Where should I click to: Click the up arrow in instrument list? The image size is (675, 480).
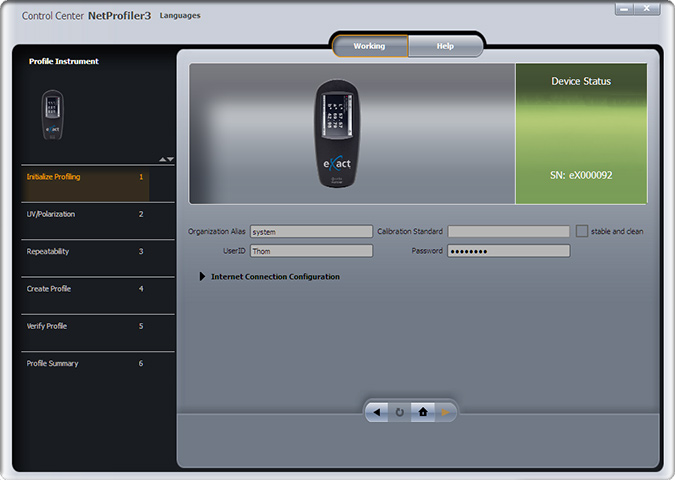[x=162, y=159]
